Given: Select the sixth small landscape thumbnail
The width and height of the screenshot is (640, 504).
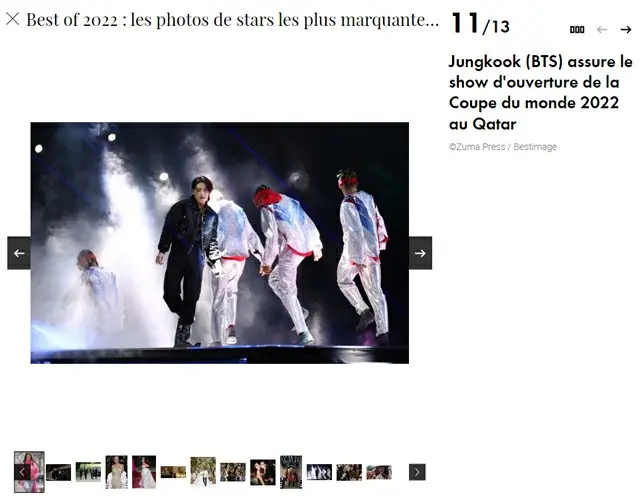Looking at the screenshot, I should (173, 472).
